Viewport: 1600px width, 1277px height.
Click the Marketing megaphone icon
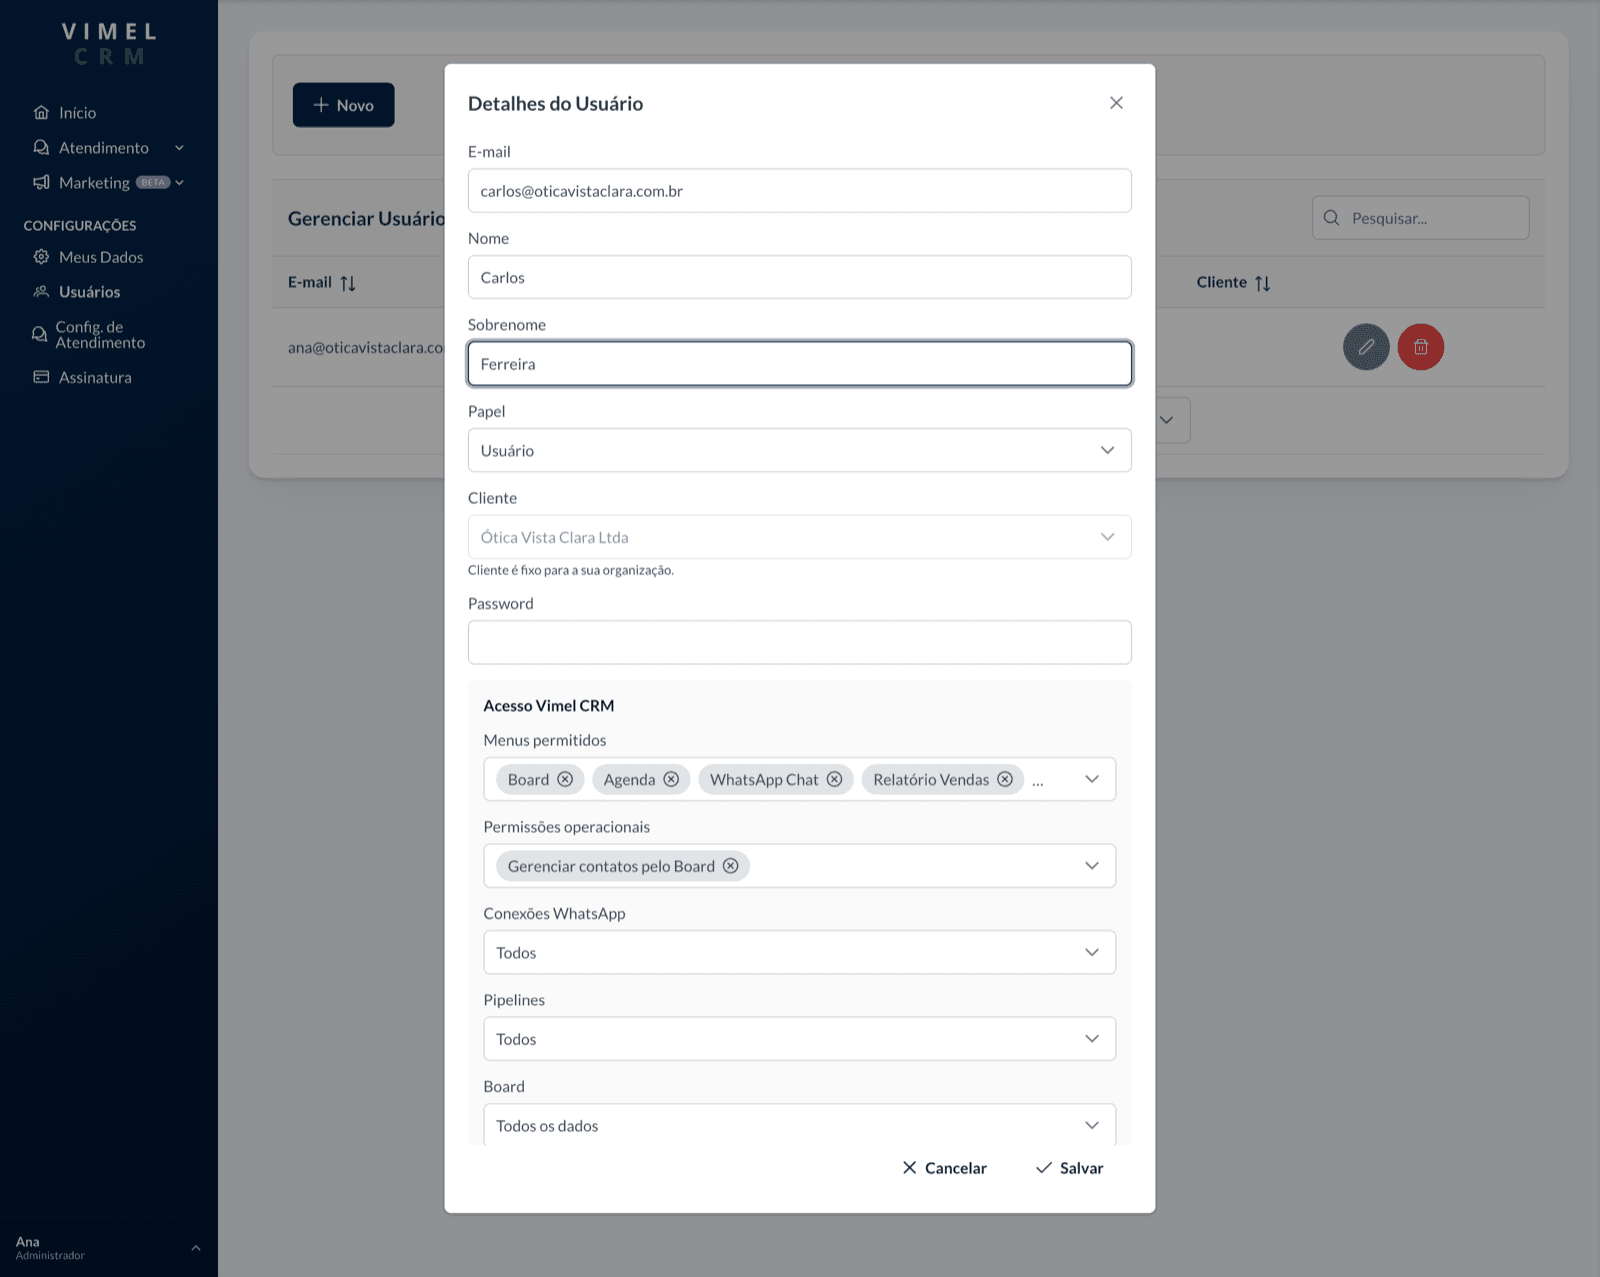pos(41,182)
